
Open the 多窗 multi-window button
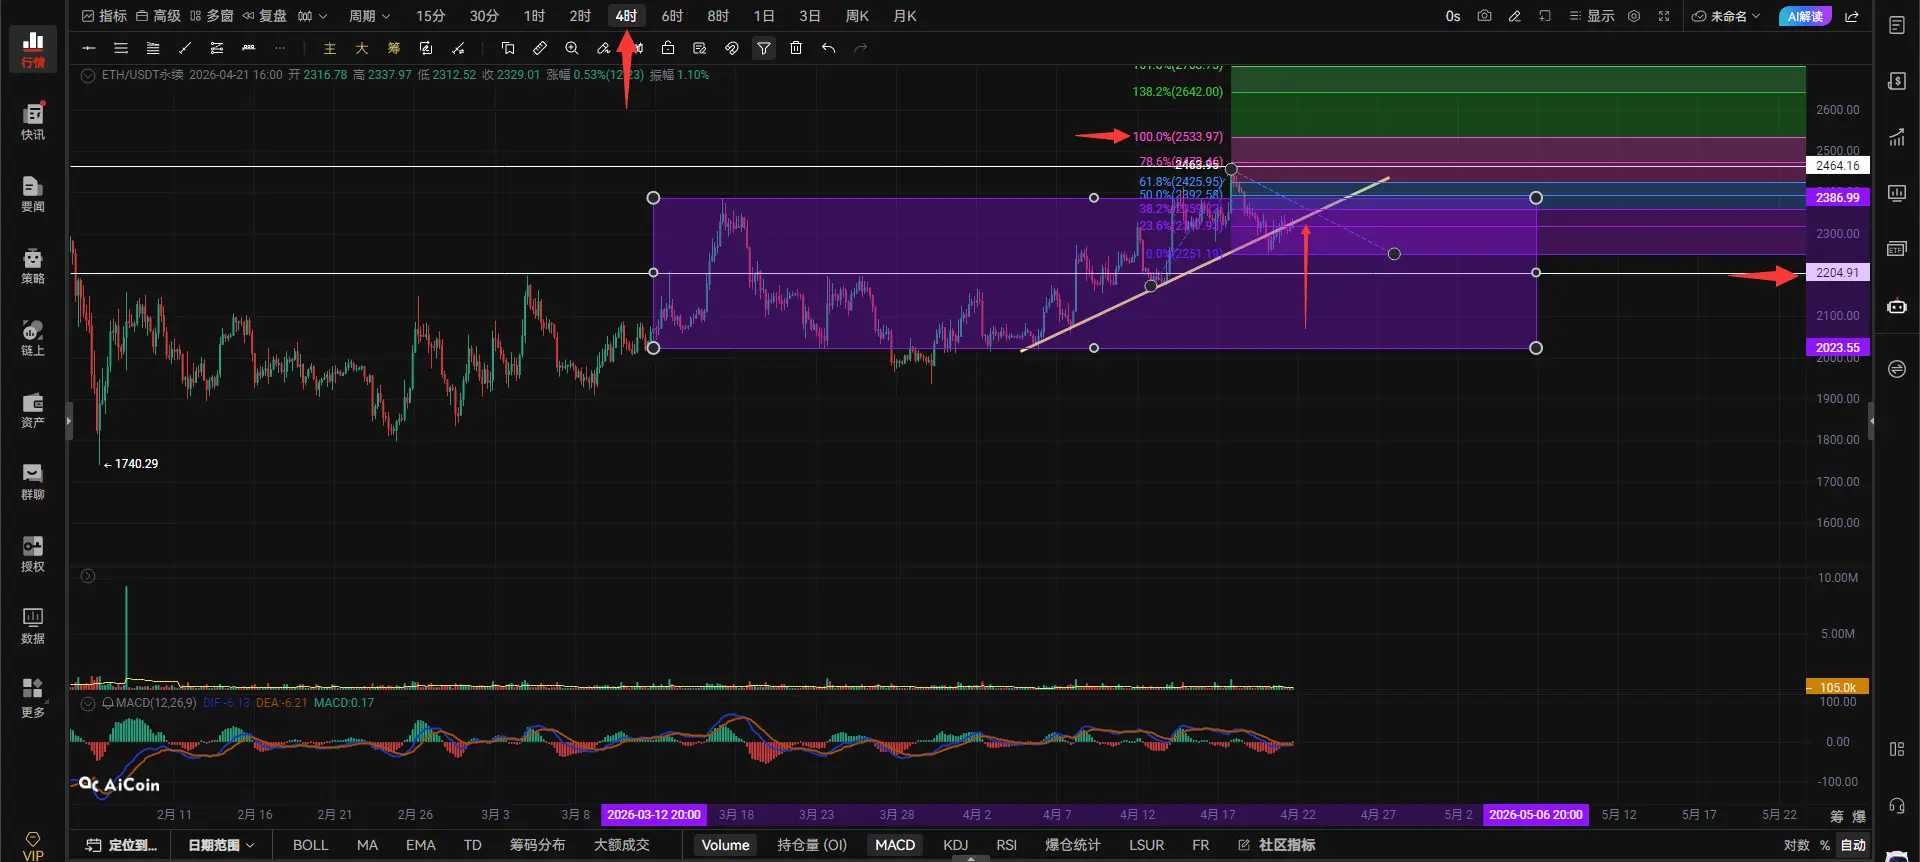(x=211, y=16)
